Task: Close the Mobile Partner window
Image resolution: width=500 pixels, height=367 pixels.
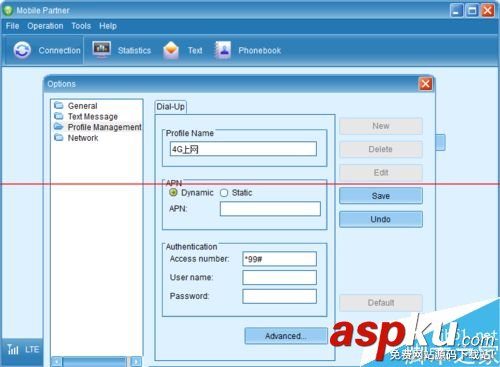Action: [x=488, y=10]
